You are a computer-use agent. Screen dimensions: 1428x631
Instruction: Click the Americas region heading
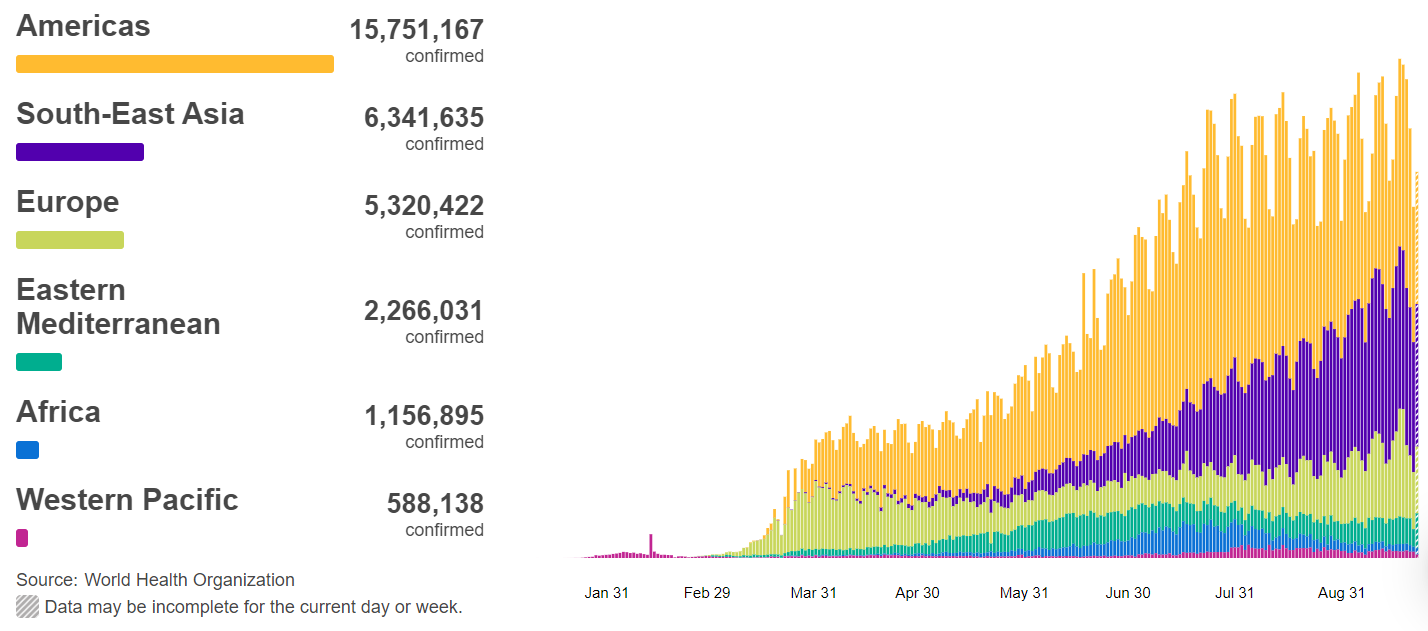(x=83, y=26)
